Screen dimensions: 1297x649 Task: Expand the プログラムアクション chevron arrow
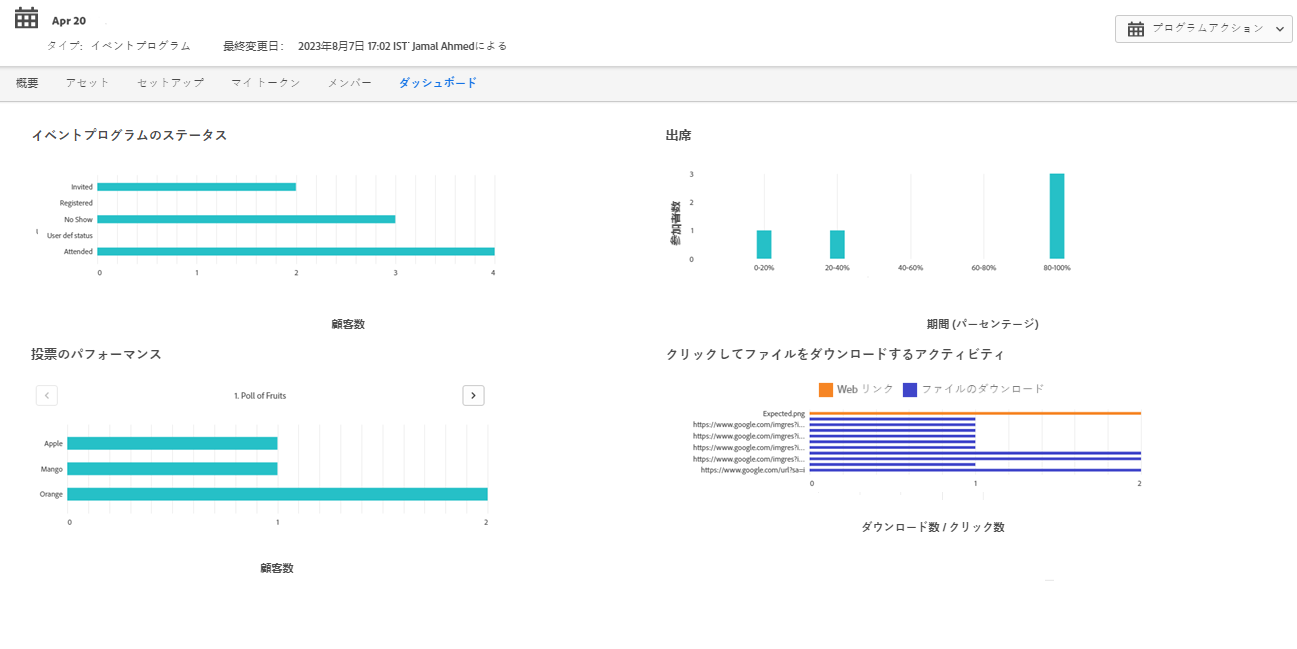click(x=1279, y=30)
